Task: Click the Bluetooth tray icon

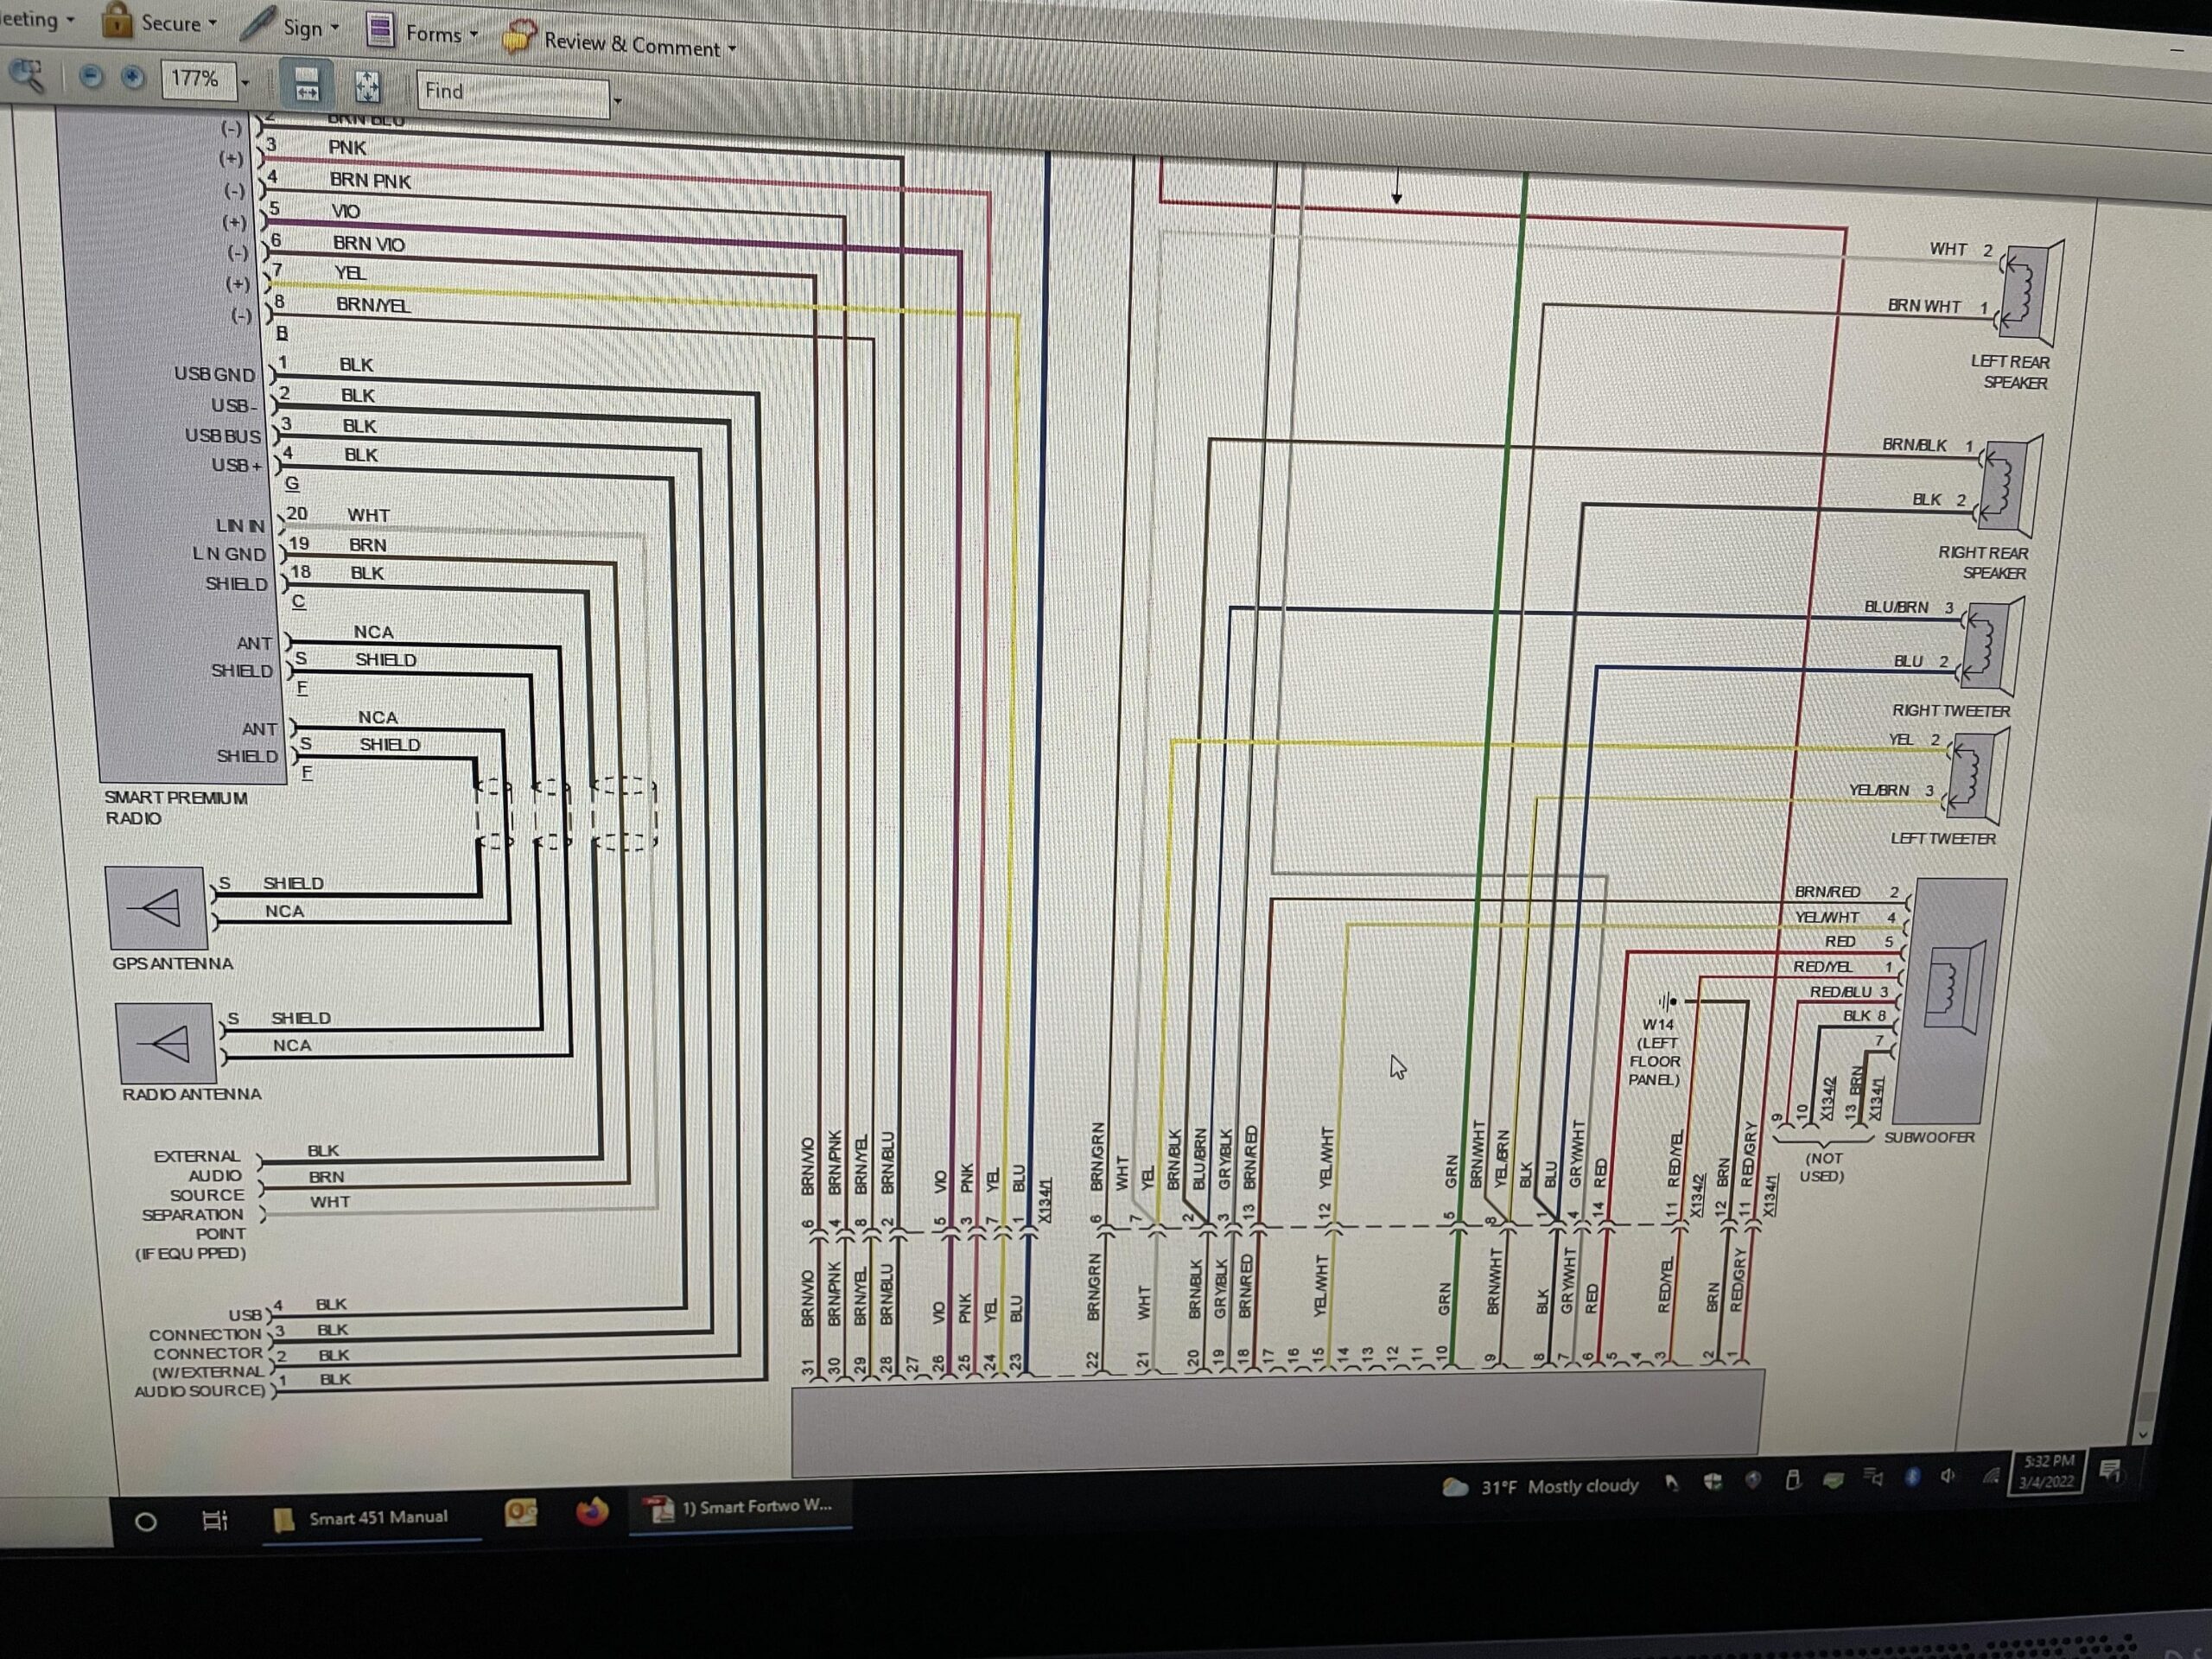Action: pyautogui.click(x=1912, y=1477)
